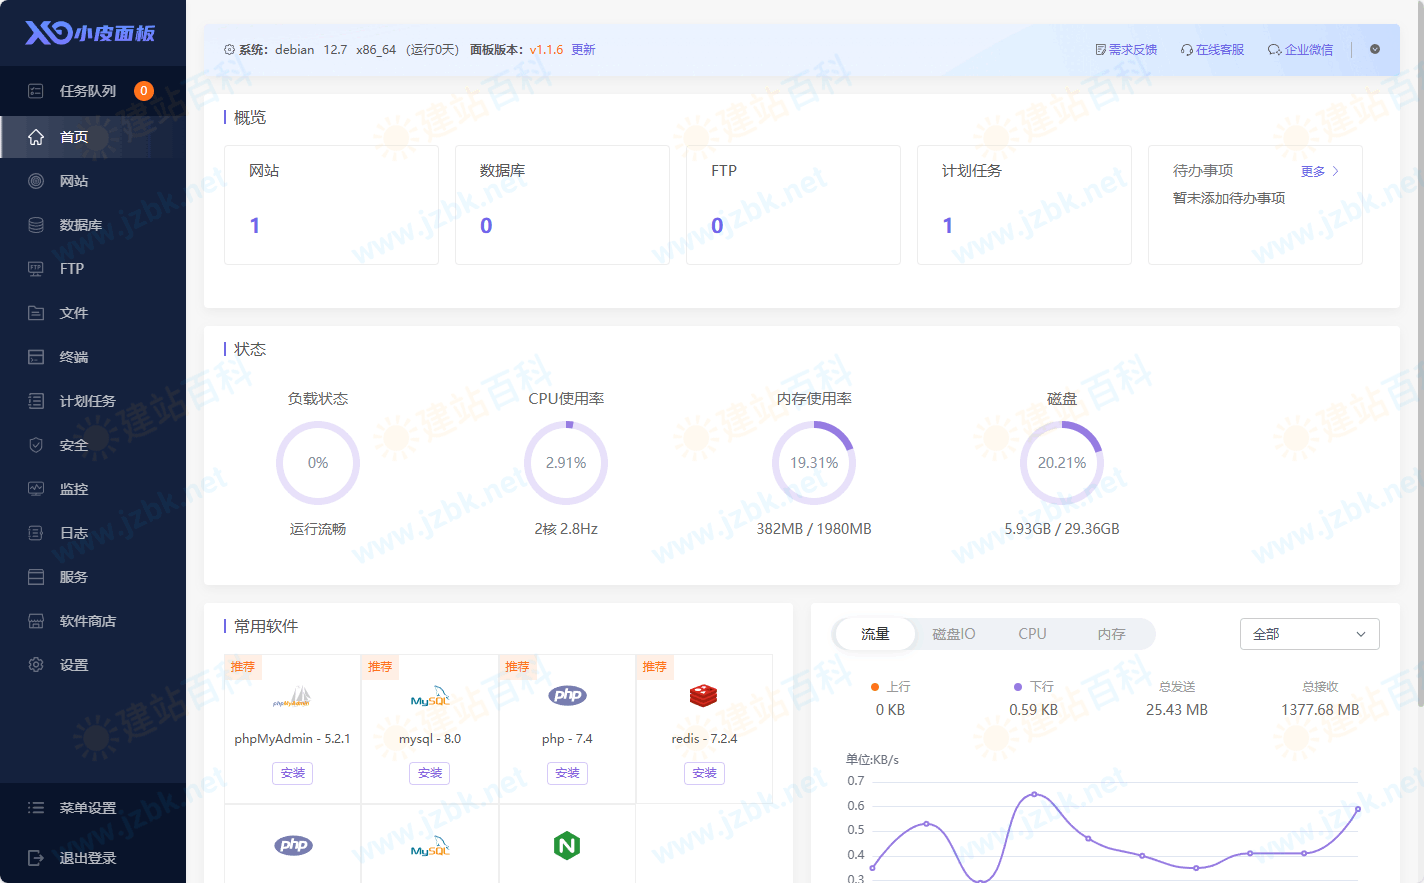Expand the 更多 to-do items chevron
Image resolution: width=1424 pixels, height=883 pixels.
coord(1335,172)
